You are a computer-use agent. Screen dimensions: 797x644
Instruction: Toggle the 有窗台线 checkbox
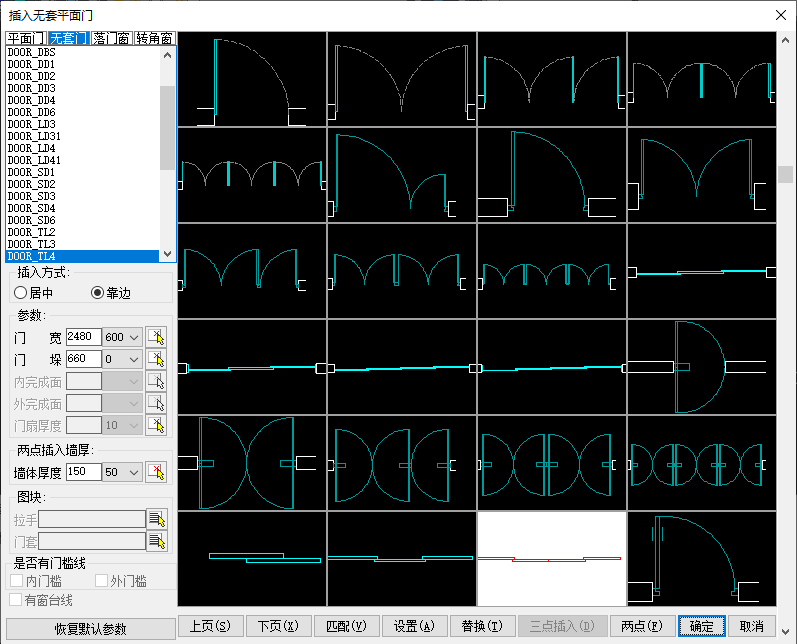pos(16,600)
